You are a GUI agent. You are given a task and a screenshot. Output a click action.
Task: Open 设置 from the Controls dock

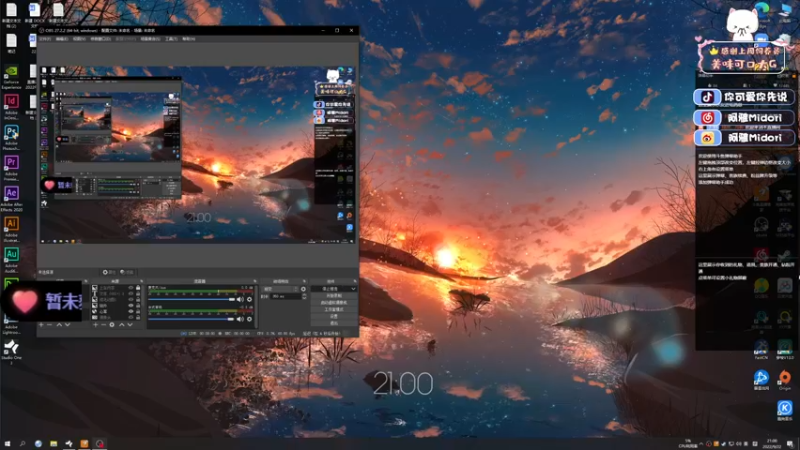(334, 316)
